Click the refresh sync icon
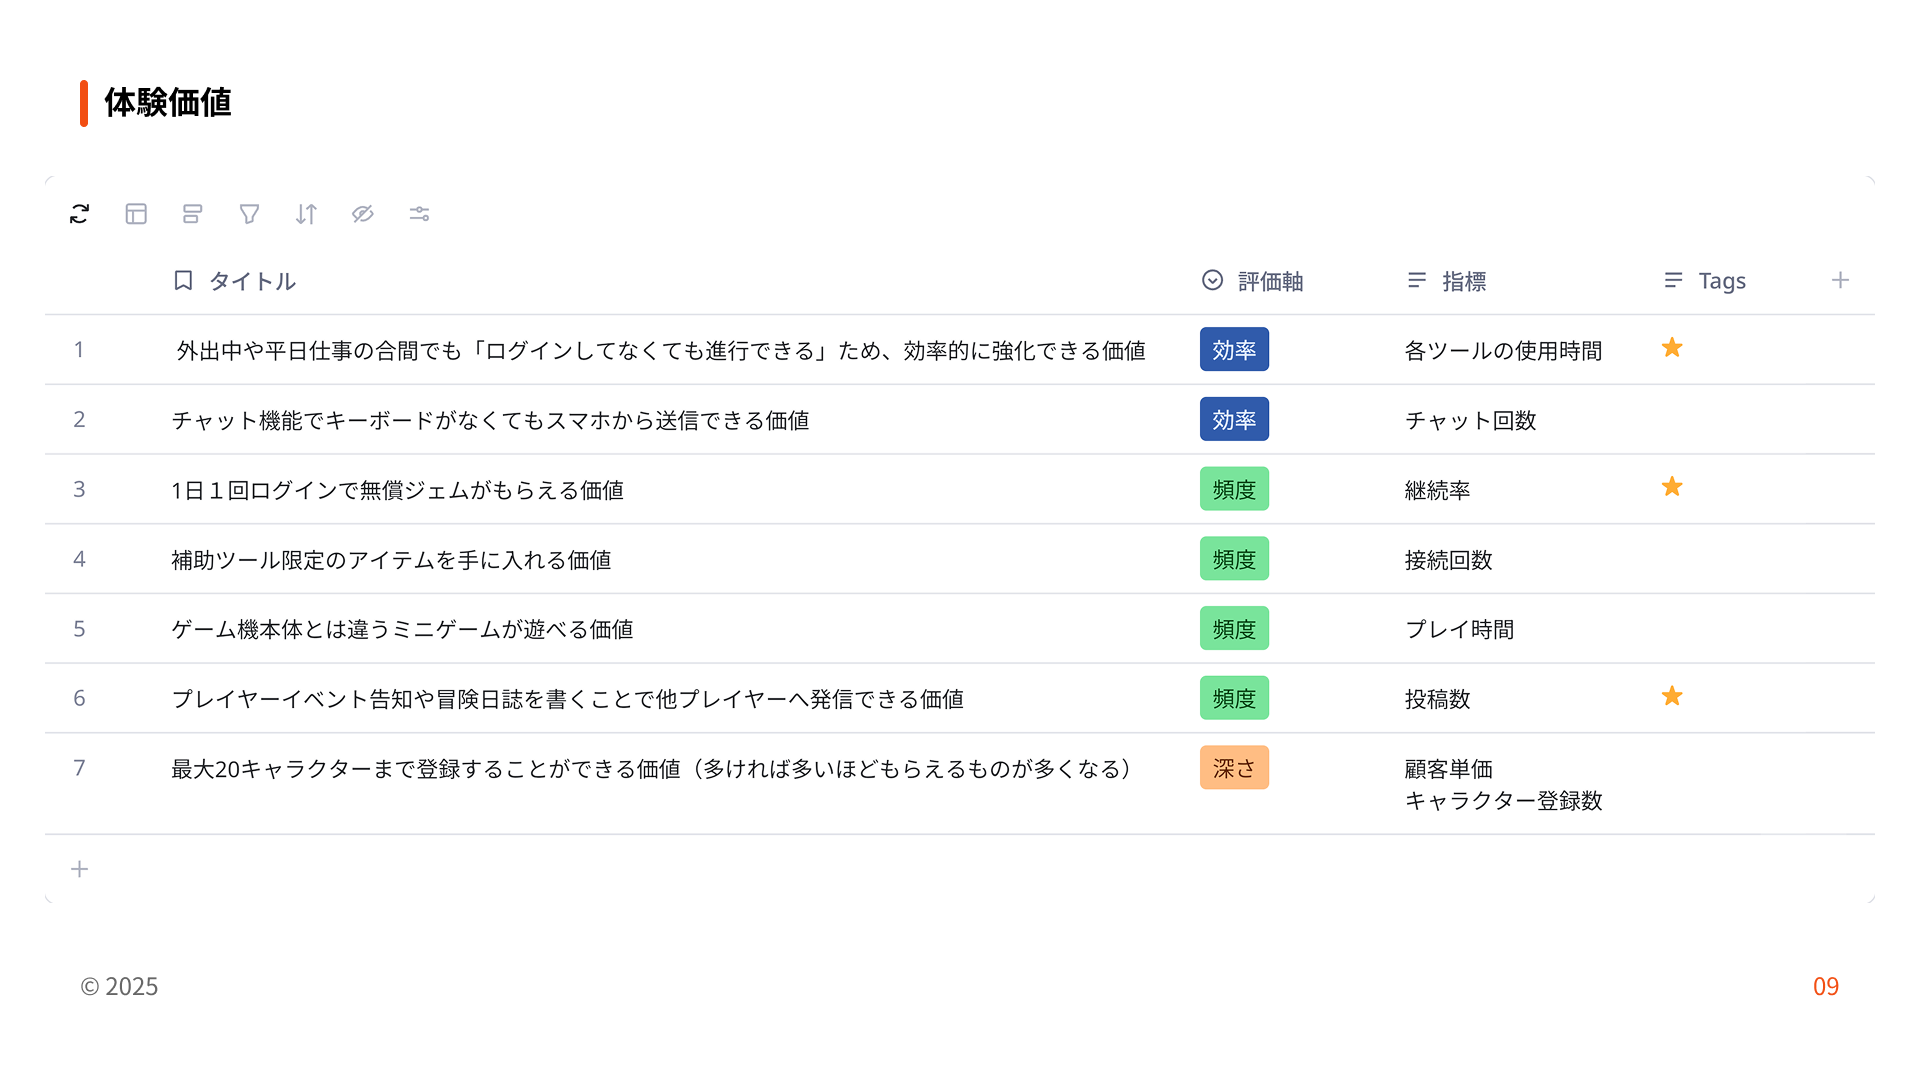1920x1080 pixels. pyautogui.click(x=79, y=214)
